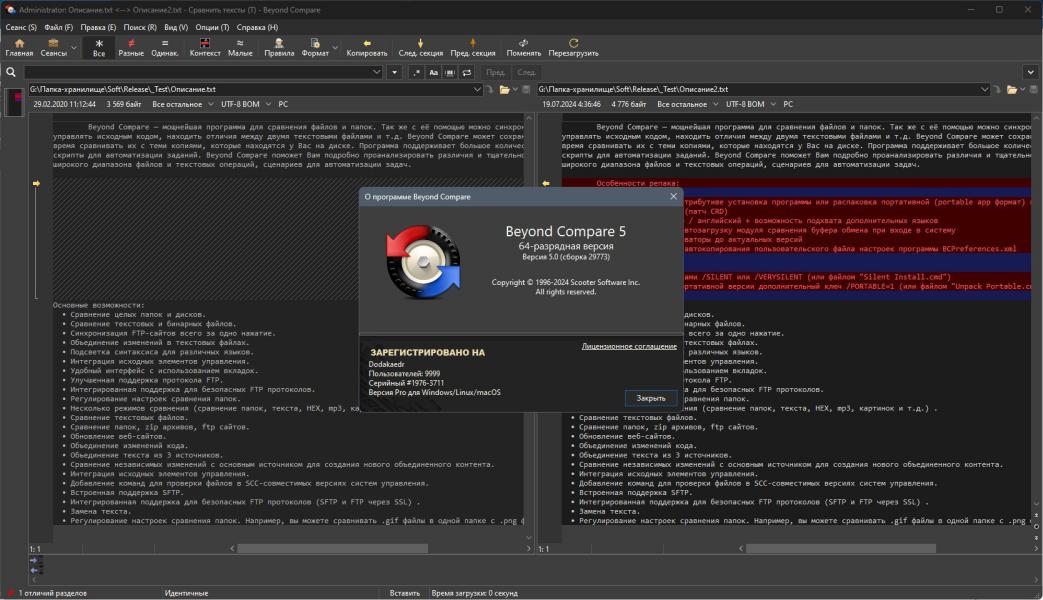The image size is (1043, 600).
Task: Click the save disk icon beside Описание.txt path
Action: pyautogui.click(x=526, y=89)
